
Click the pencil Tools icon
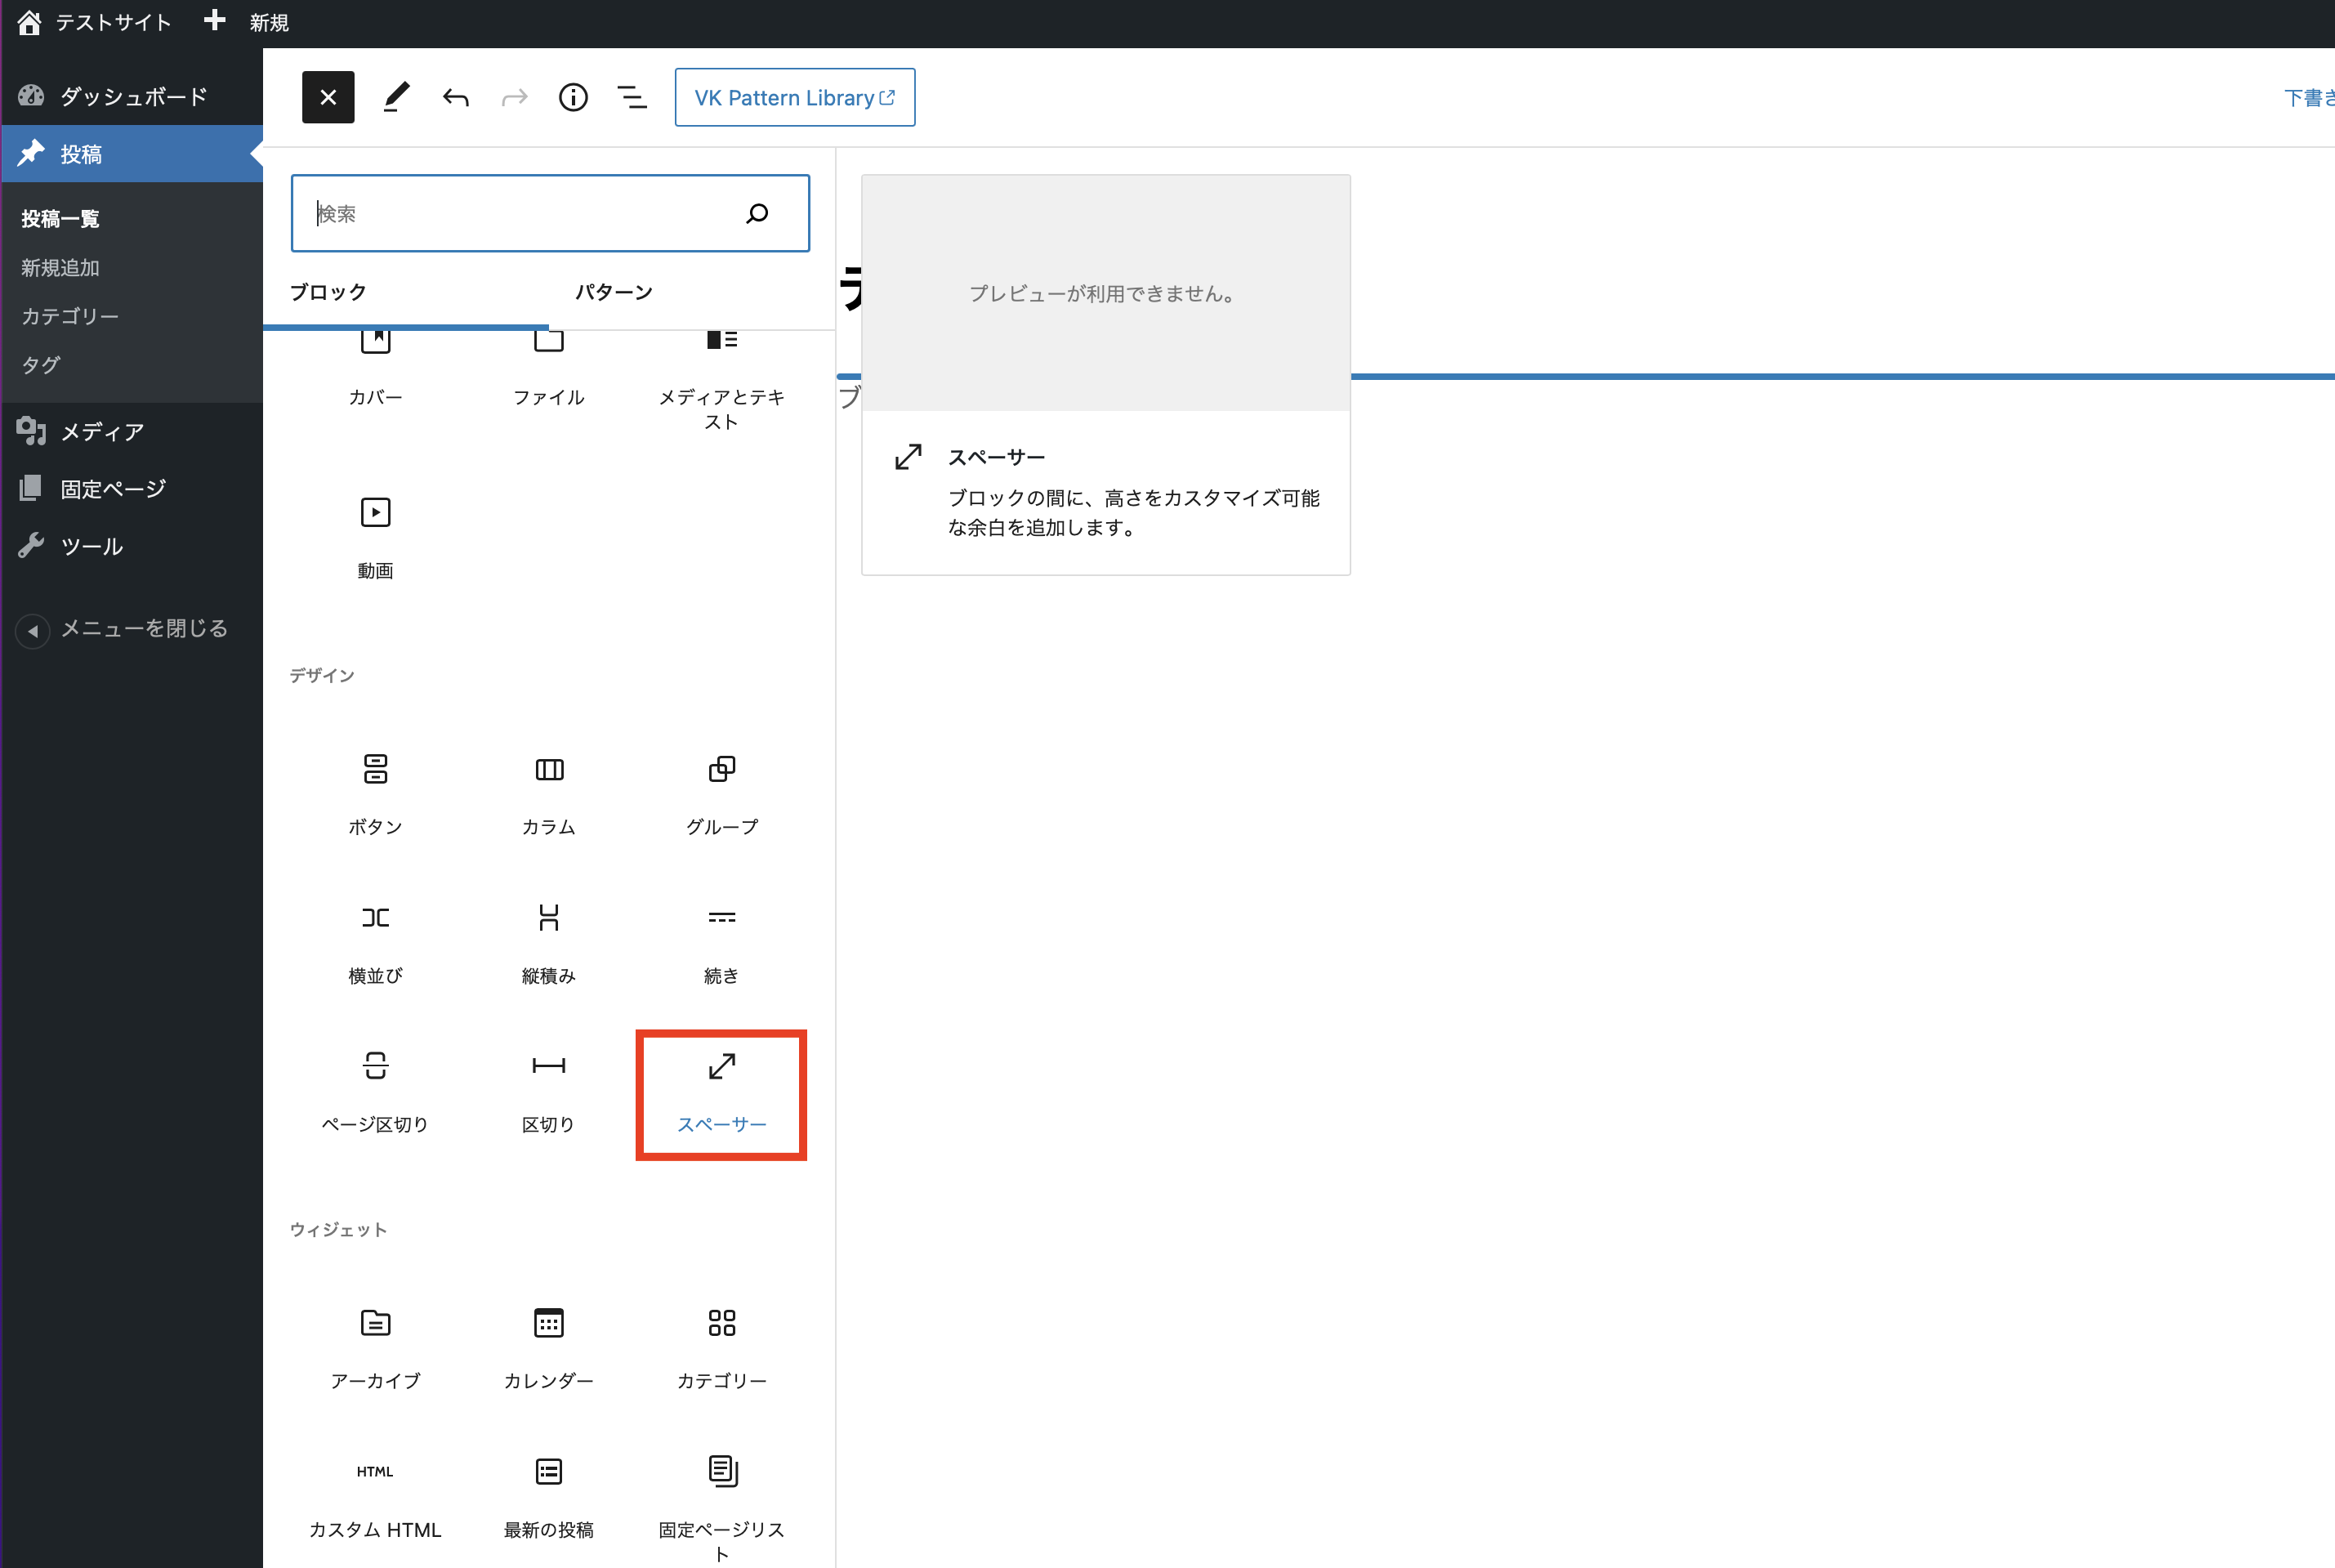tap(396, 97)
